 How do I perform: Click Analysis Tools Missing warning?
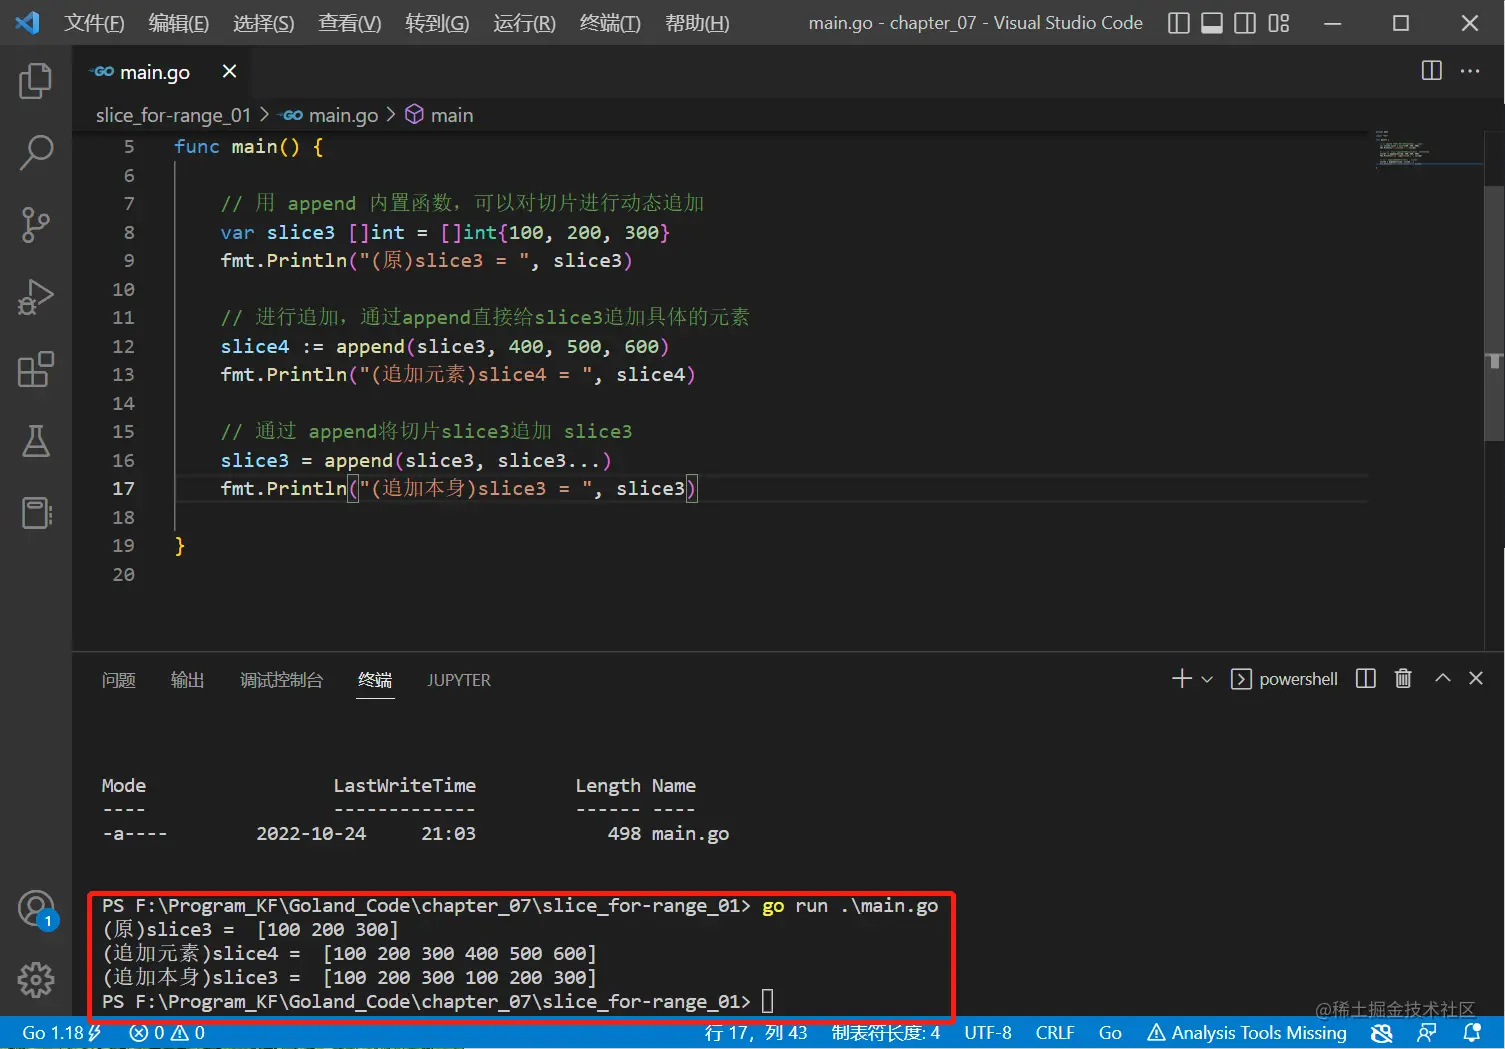tap(1247, 1033)
